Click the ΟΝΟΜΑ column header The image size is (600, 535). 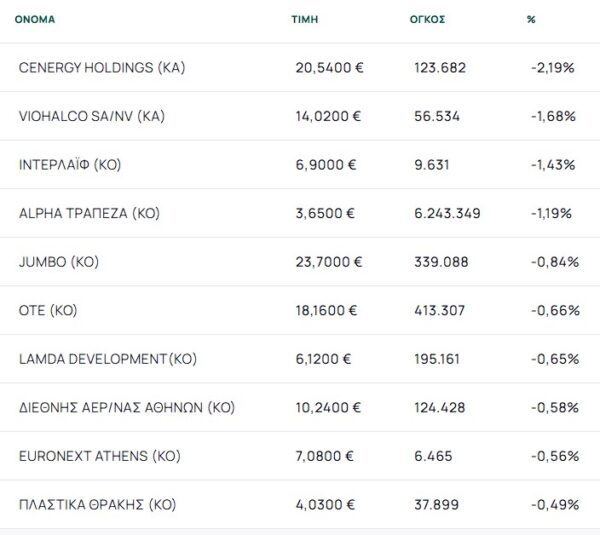click(x=35, y=19)
